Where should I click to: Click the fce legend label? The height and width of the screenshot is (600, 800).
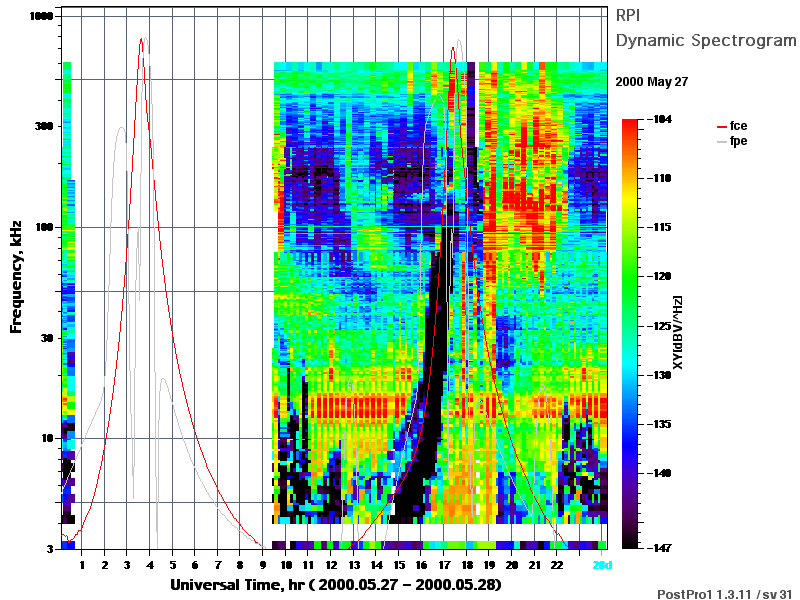pyautogui.click(x=738, y=126)
